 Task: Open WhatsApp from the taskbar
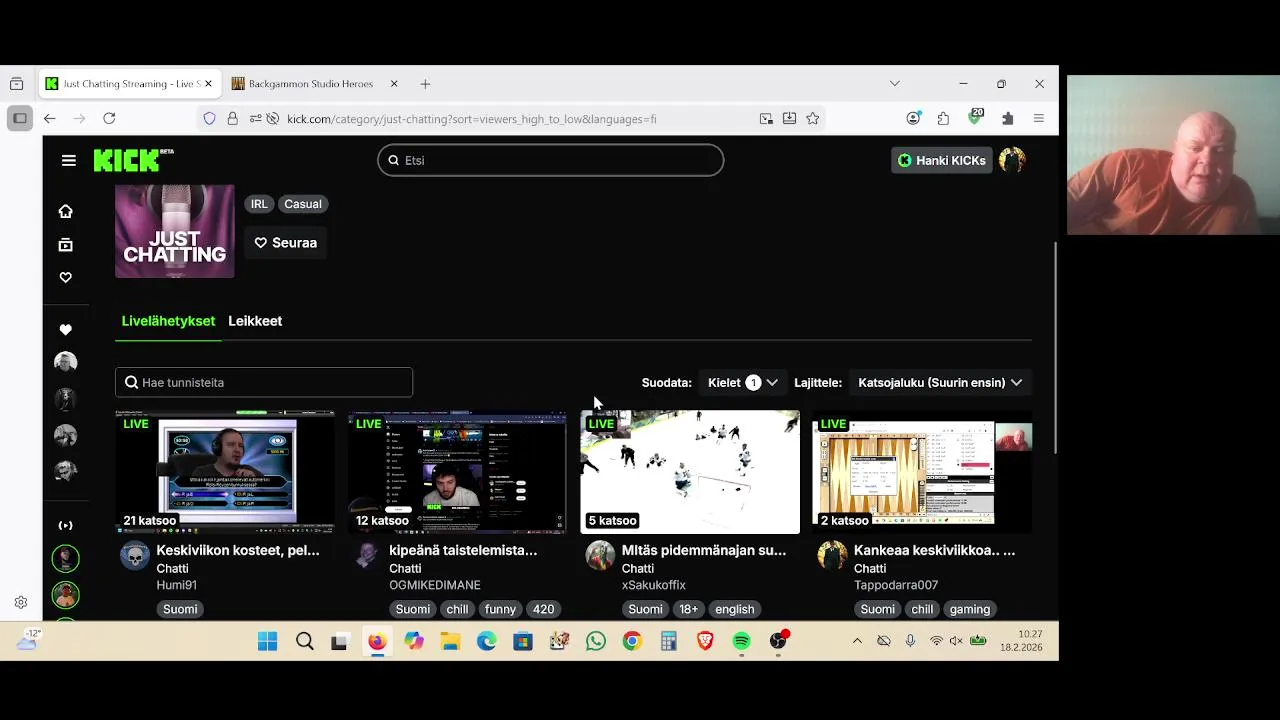(x=596, y=641)
